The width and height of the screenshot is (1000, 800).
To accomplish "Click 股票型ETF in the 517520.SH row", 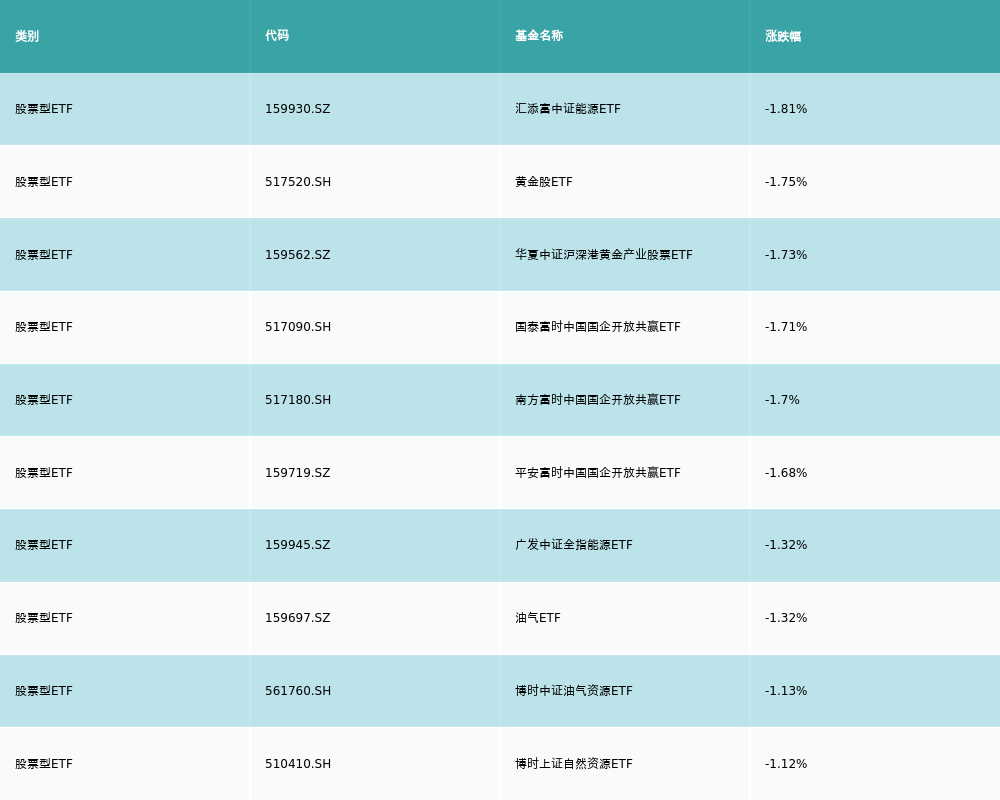I will (x=44, y=182).
